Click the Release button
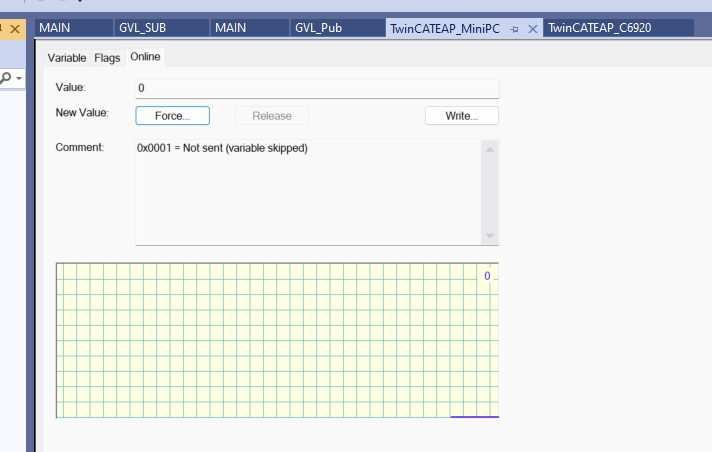The height and width of the screenshot is (452, 712). 272,115
